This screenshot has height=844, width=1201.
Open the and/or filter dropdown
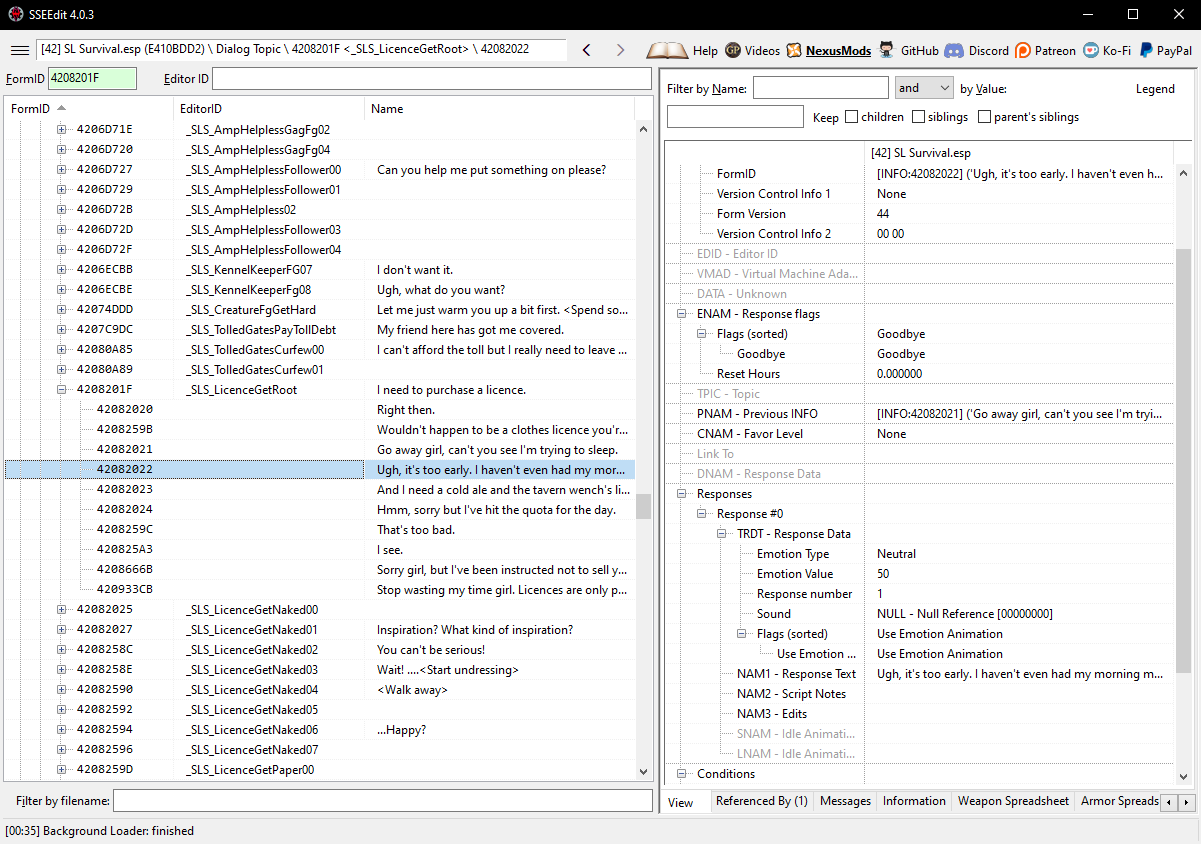(x=924, y=88)
